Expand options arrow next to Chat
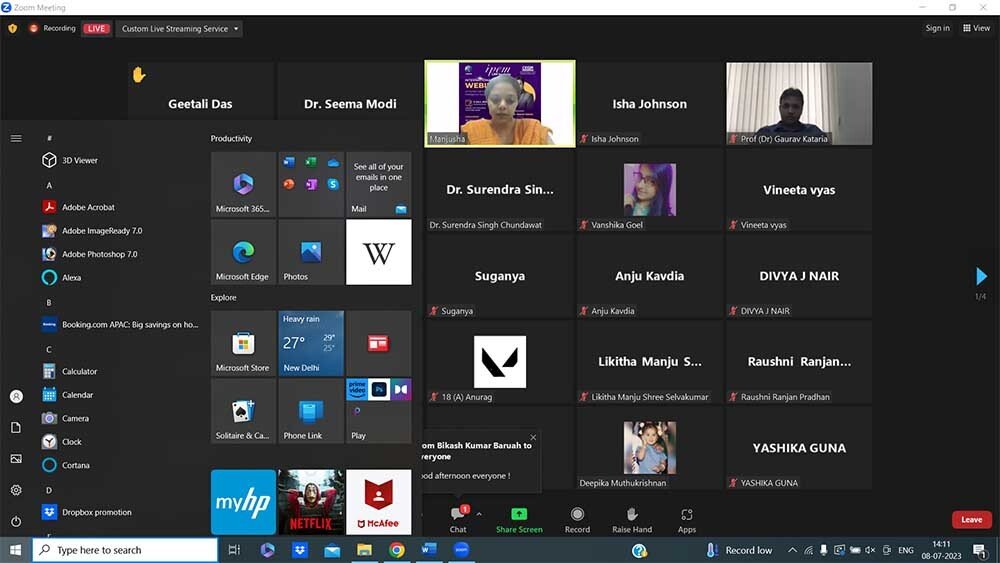The height and width of the screenshot is (563, 1000). 479,514
